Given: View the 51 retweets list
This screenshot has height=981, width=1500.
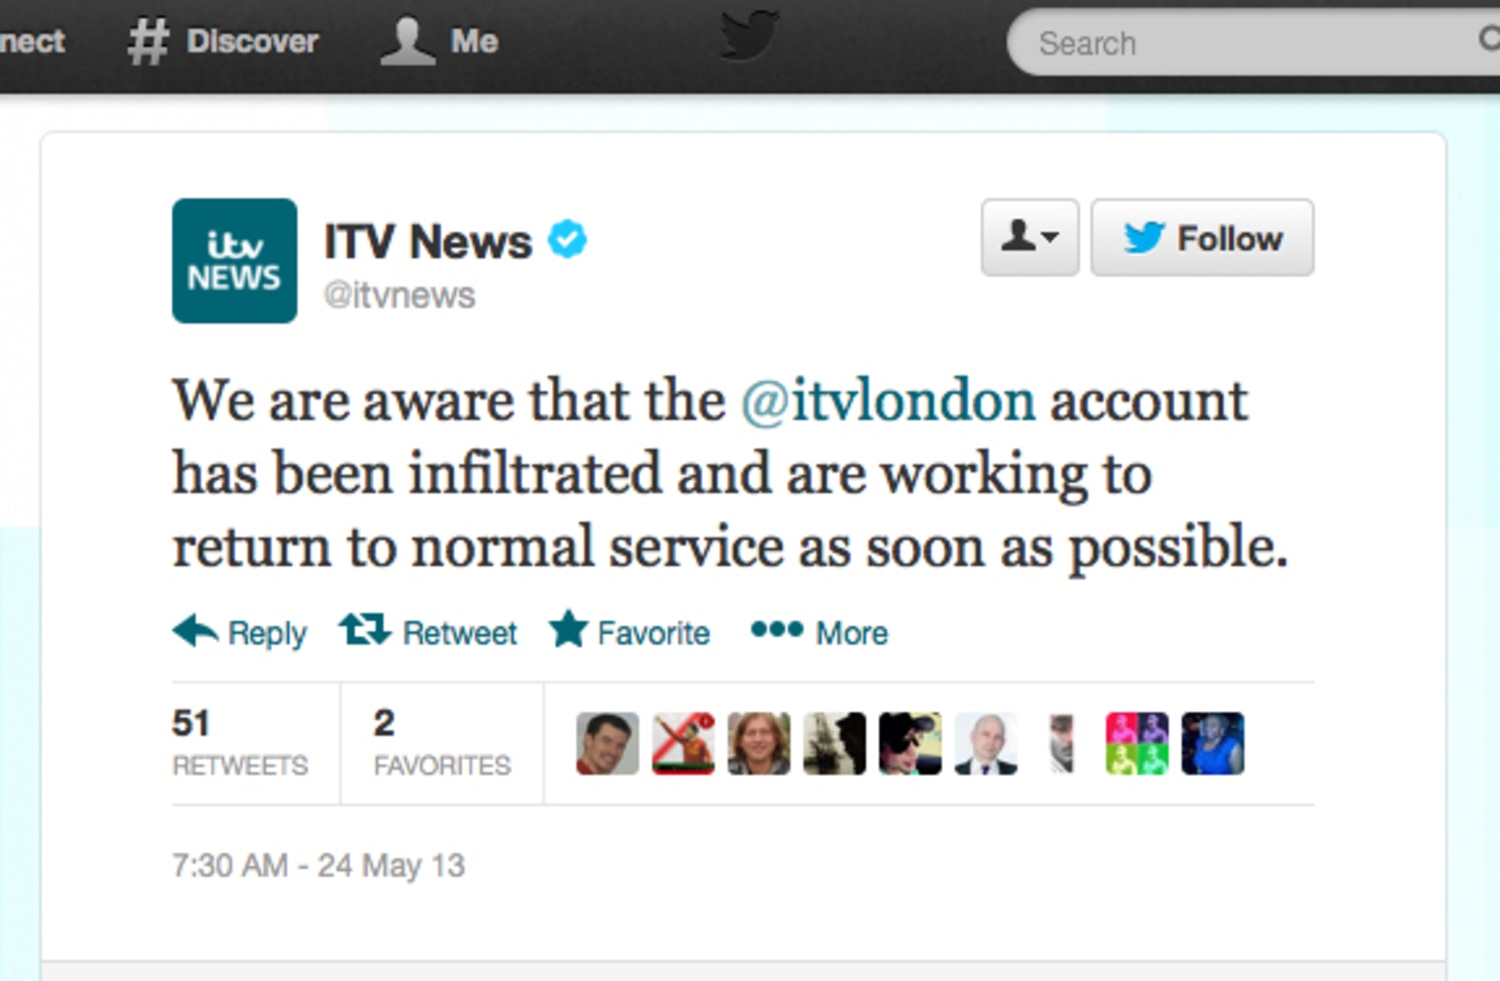Looking at the screenshot, I should point(240,742).
